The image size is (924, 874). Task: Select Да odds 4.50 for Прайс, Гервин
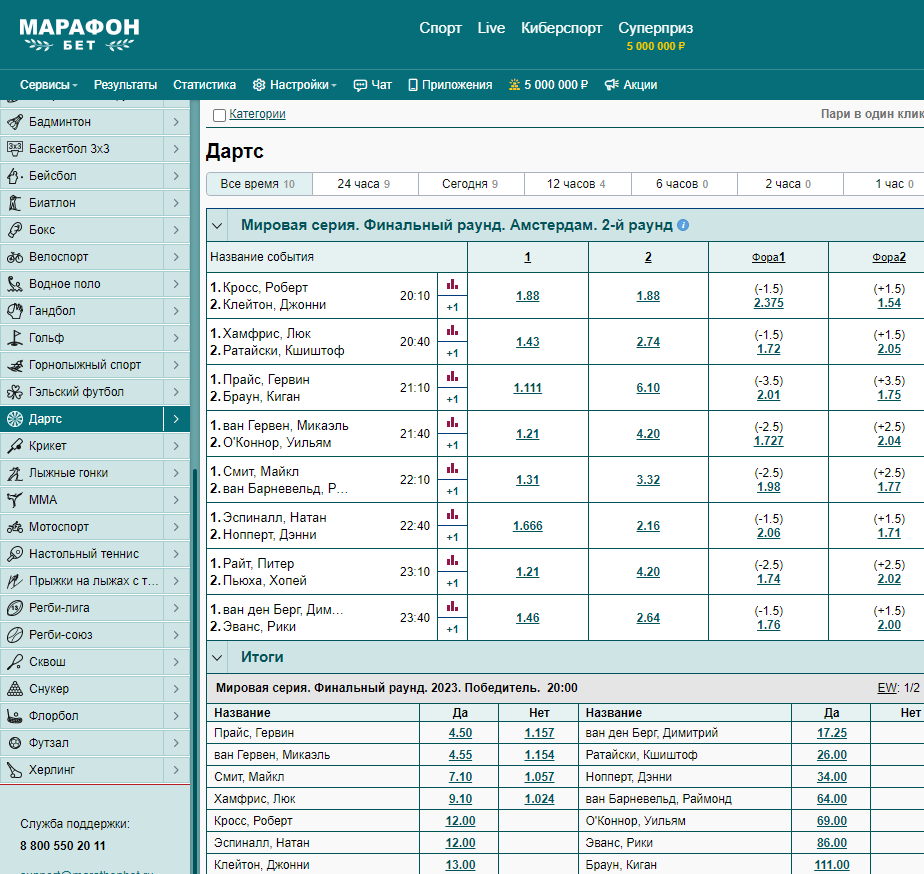tap(460, 733)
